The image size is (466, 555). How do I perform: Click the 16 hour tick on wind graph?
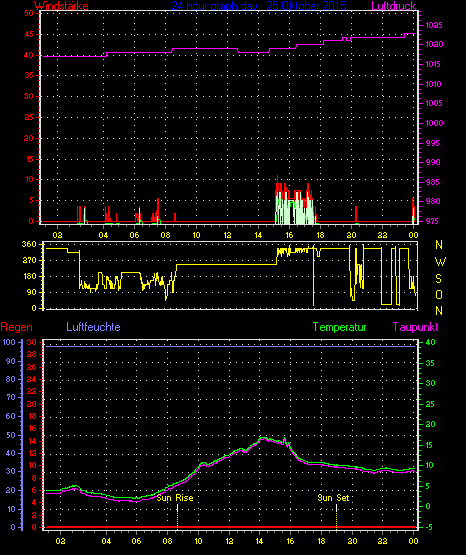[289, 235]
